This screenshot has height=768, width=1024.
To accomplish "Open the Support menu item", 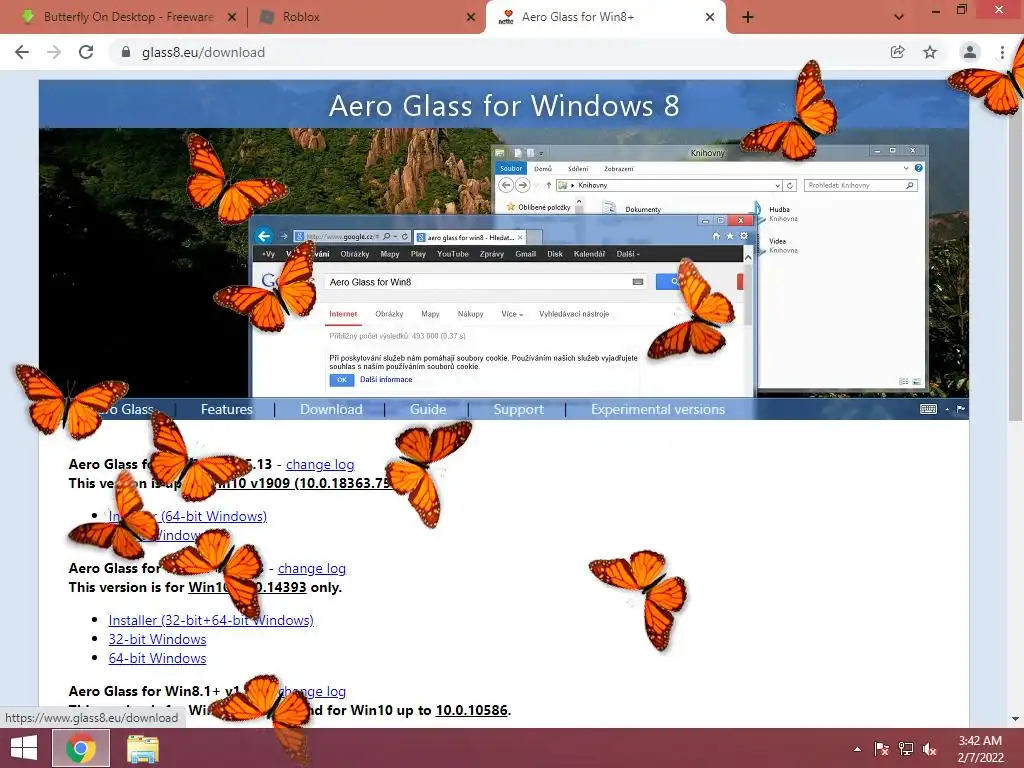I will pyautogui.click(x=519, y=409).
